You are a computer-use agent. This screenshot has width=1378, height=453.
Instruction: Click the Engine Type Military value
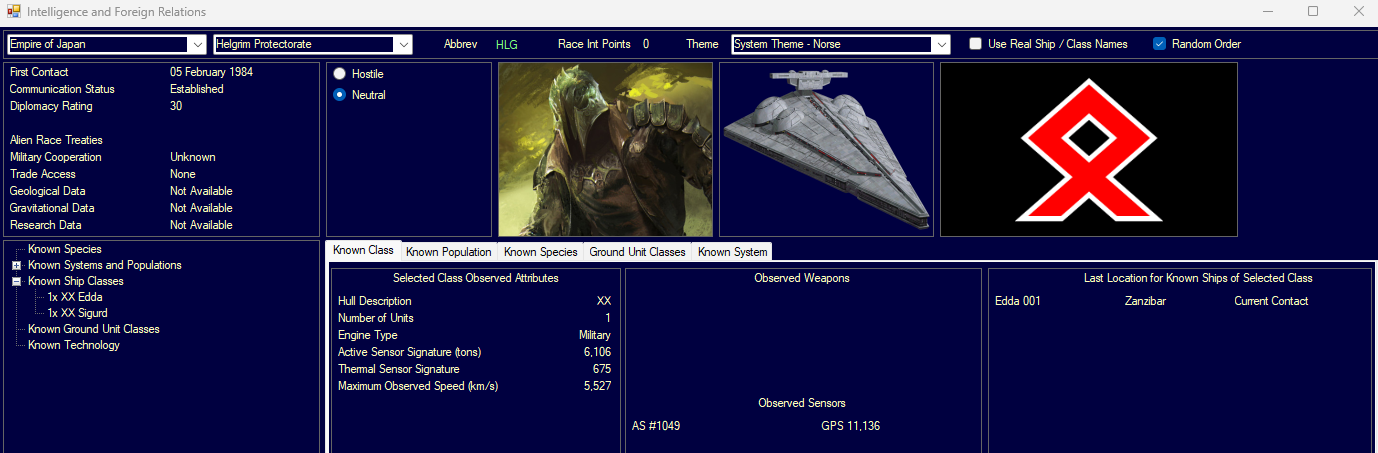tap(594, 335)
